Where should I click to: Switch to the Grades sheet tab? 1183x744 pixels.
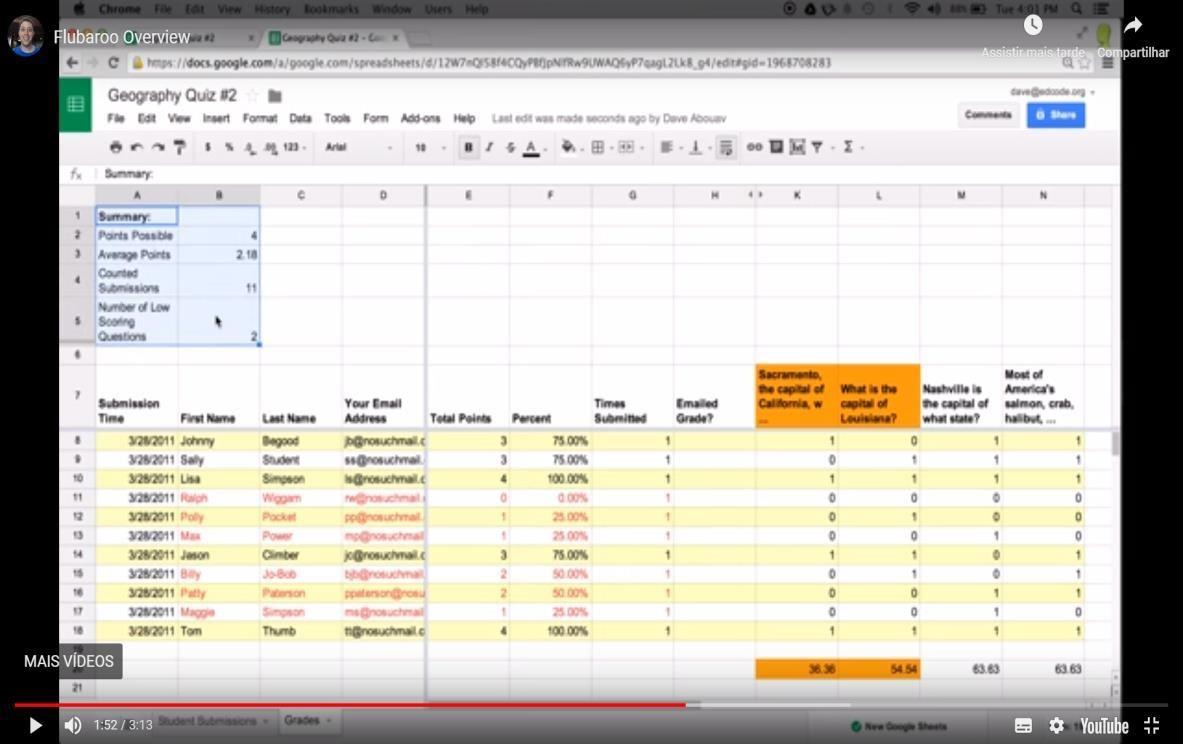pyautogui.click(x=302, y=721)
